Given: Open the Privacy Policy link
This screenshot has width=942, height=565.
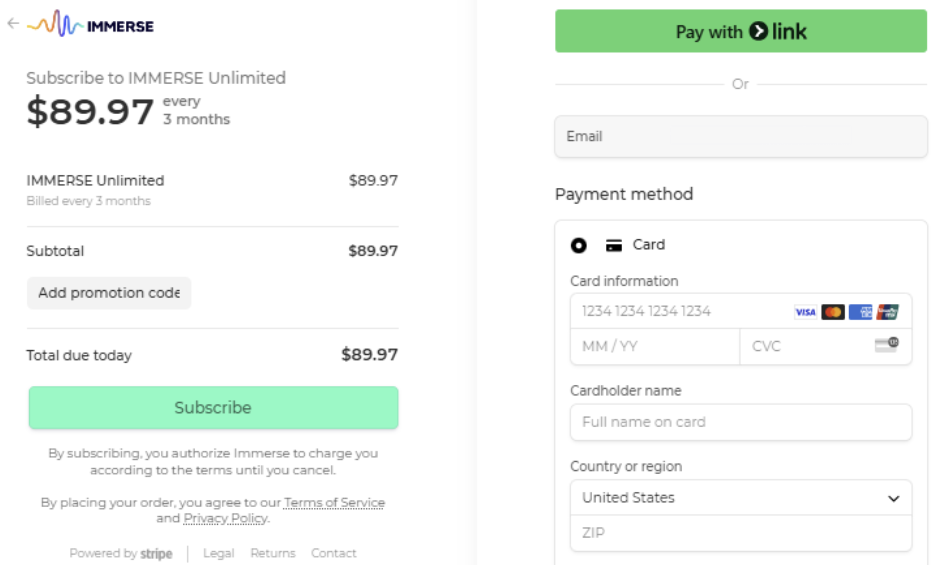Looking at the screenshot, I should [x=225, y=518].
